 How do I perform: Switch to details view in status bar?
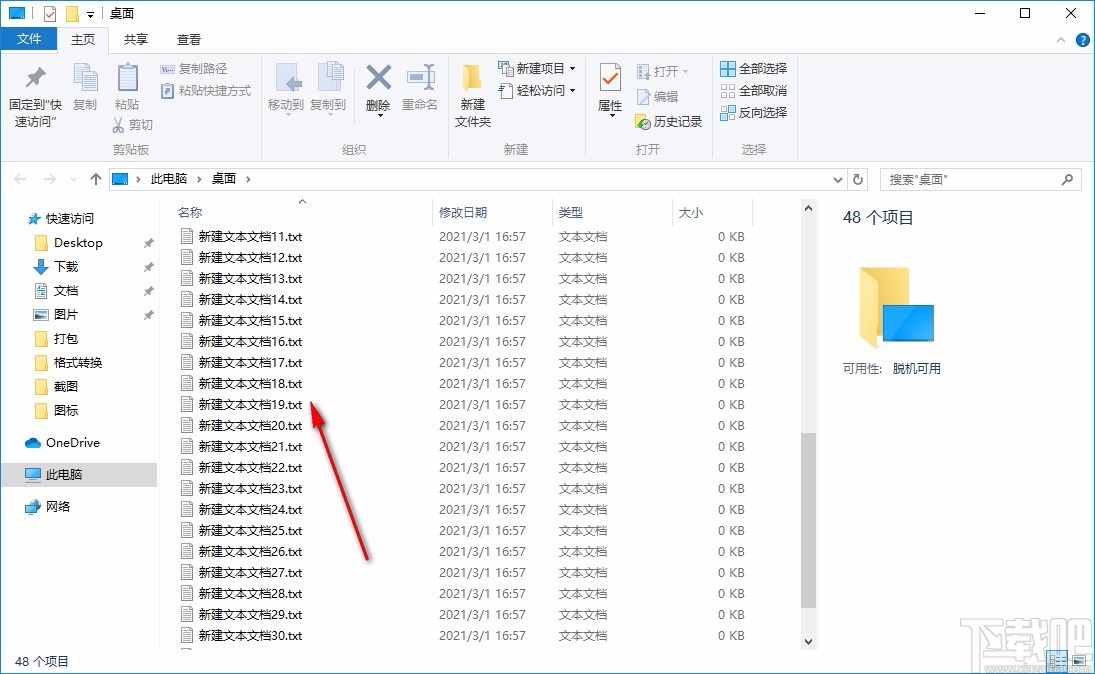pyautogui.click(x=1057, y=661)
